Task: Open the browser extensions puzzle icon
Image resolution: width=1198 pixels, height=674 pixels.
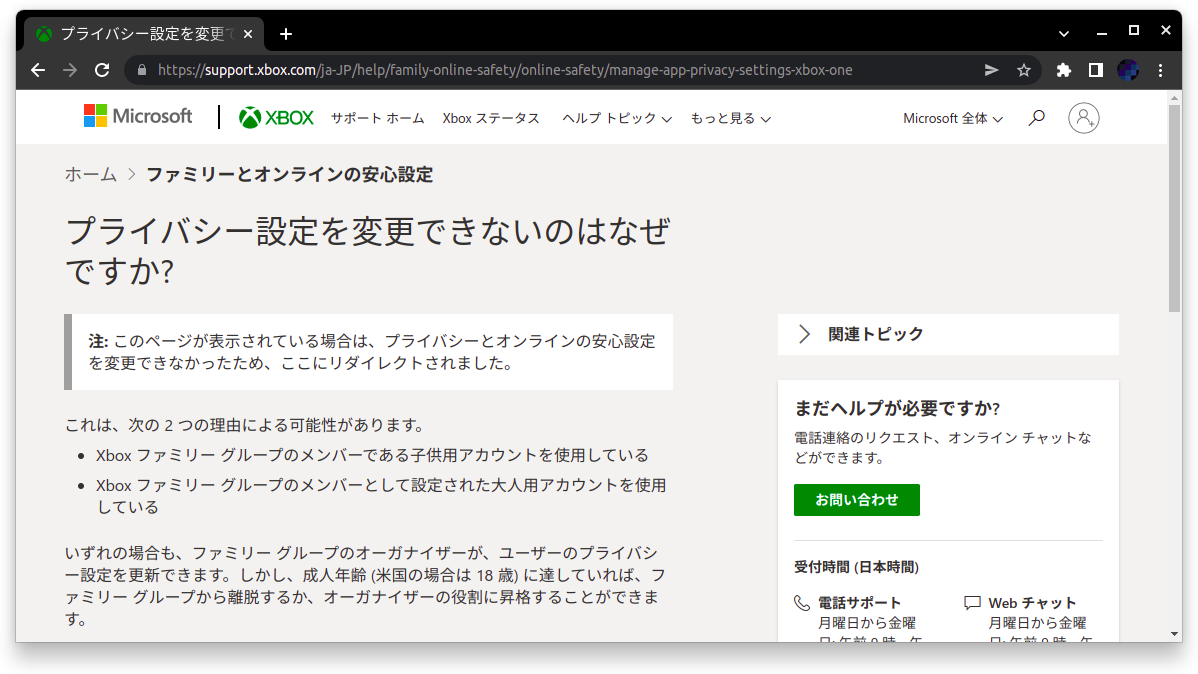Action: point(1062,70)
